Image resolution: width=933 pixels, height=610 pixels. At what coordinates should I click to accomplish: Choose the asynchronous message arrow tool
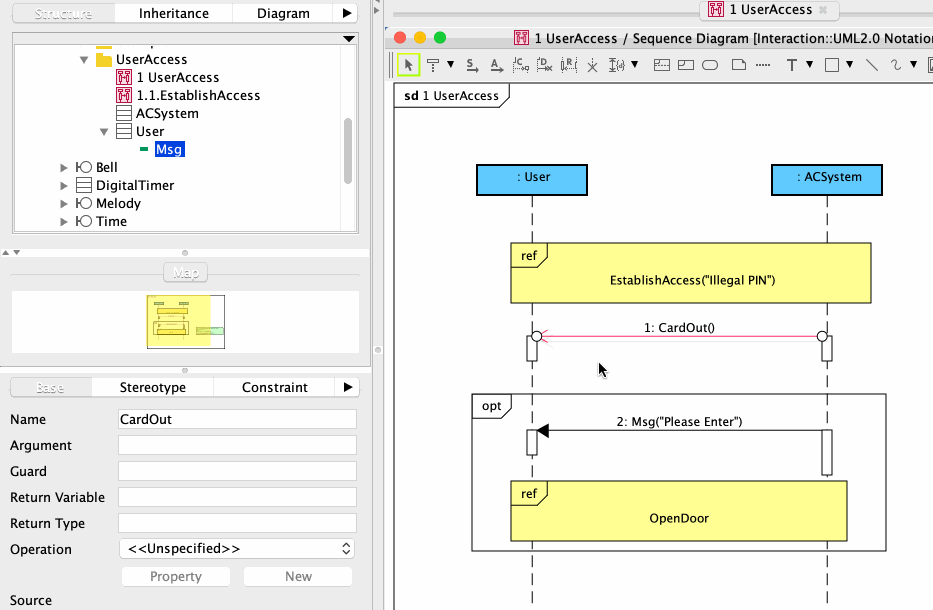pyautogui.click(x=496, y=65)
